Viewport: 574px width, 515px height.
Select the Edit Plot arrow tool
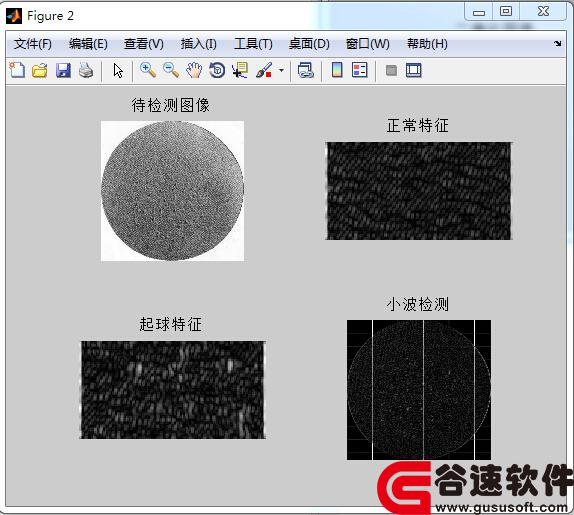118,70
